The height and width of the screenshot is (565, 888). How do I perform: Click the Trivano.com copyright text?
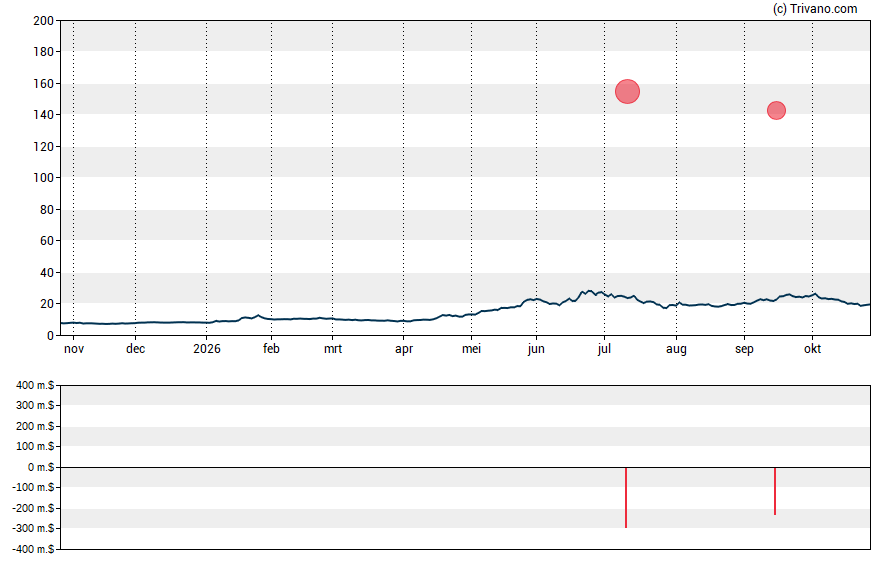tap(815, 8)
